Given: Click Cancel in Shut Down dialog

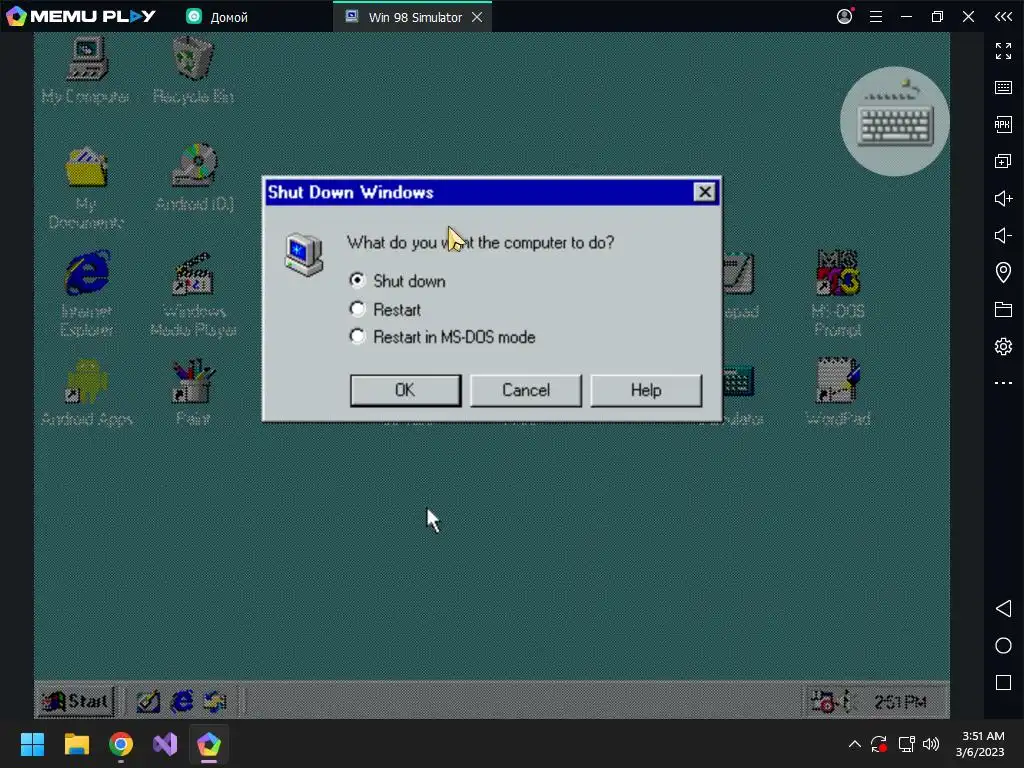Looking at the screenshot, I should (526, 390).
